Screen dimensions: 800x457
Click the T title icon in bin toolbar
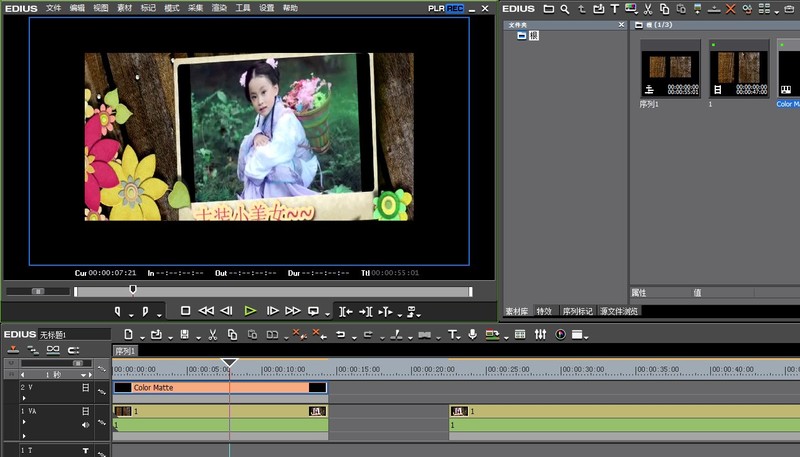pyautogui.click(x=610, y=9)
